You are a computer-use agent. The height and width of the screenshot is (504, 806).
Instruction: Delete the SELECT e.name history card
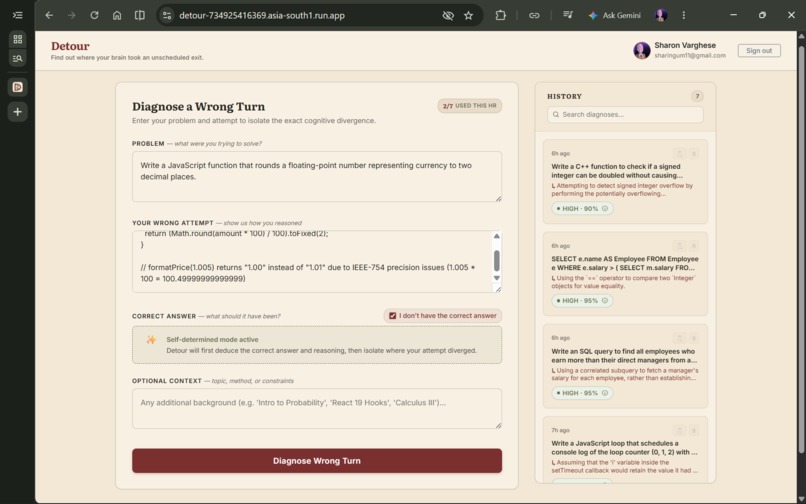(x=693, y=246)
